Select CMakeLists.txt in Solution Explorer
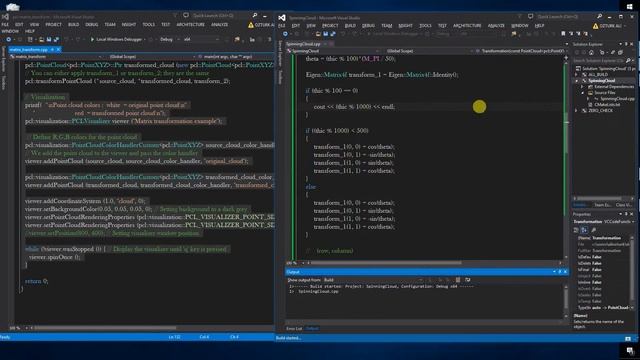640x360 pixels. click(607, 105)
